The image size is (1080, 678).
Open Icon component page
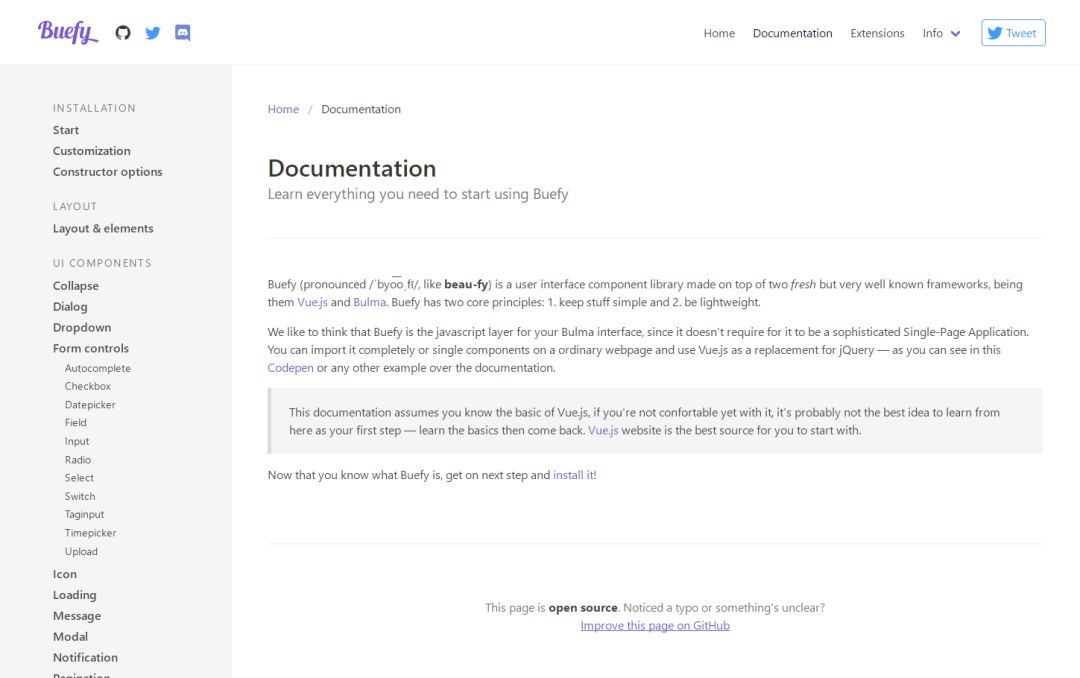[65, 574]
